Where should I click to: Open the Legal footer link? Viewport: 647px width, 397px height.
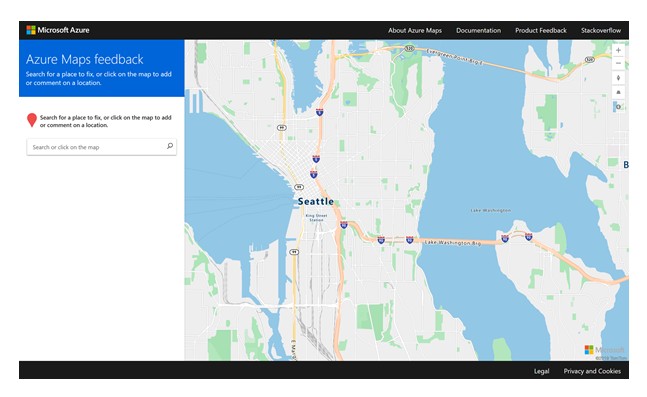(541, 371)
